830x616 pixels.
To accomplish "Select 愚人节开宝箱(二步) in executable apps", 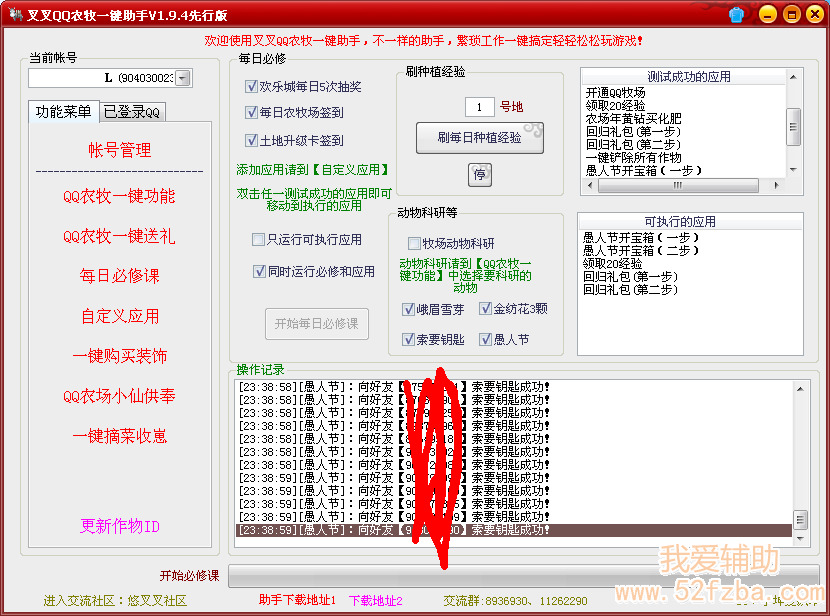I will point(641,250).
